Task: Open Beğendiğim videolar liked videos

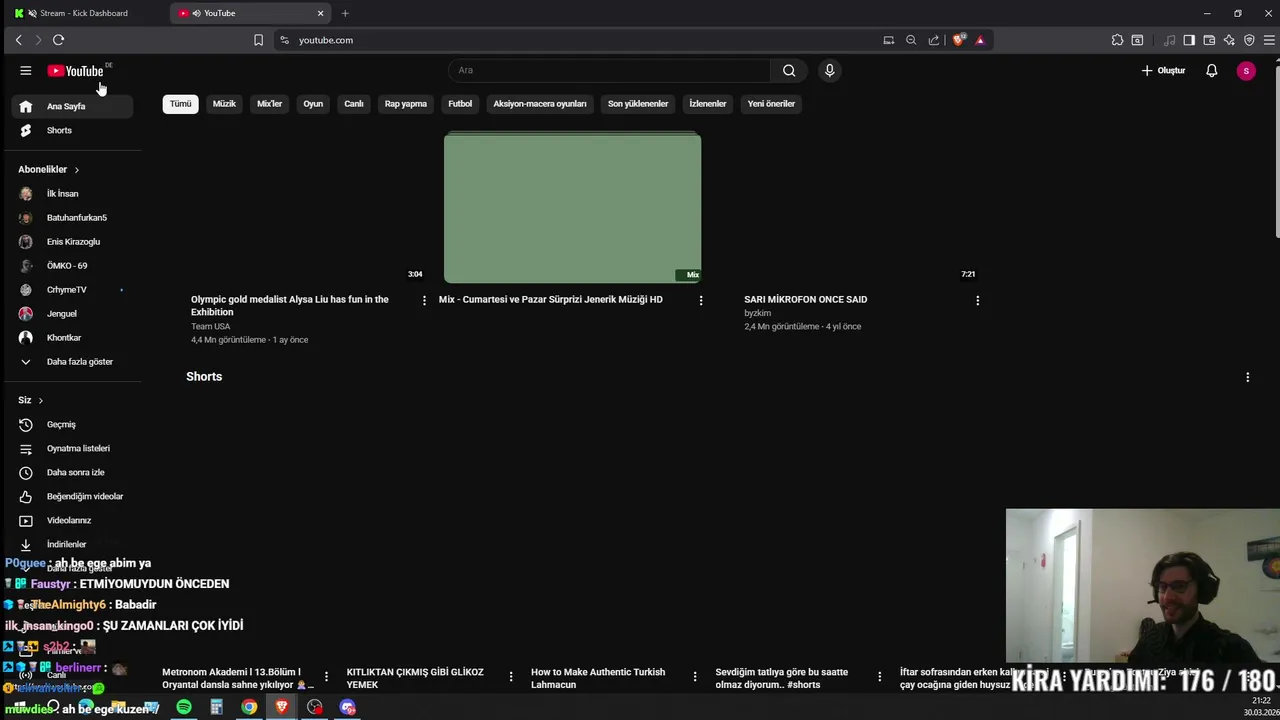Action: click(x=72, y=497)
